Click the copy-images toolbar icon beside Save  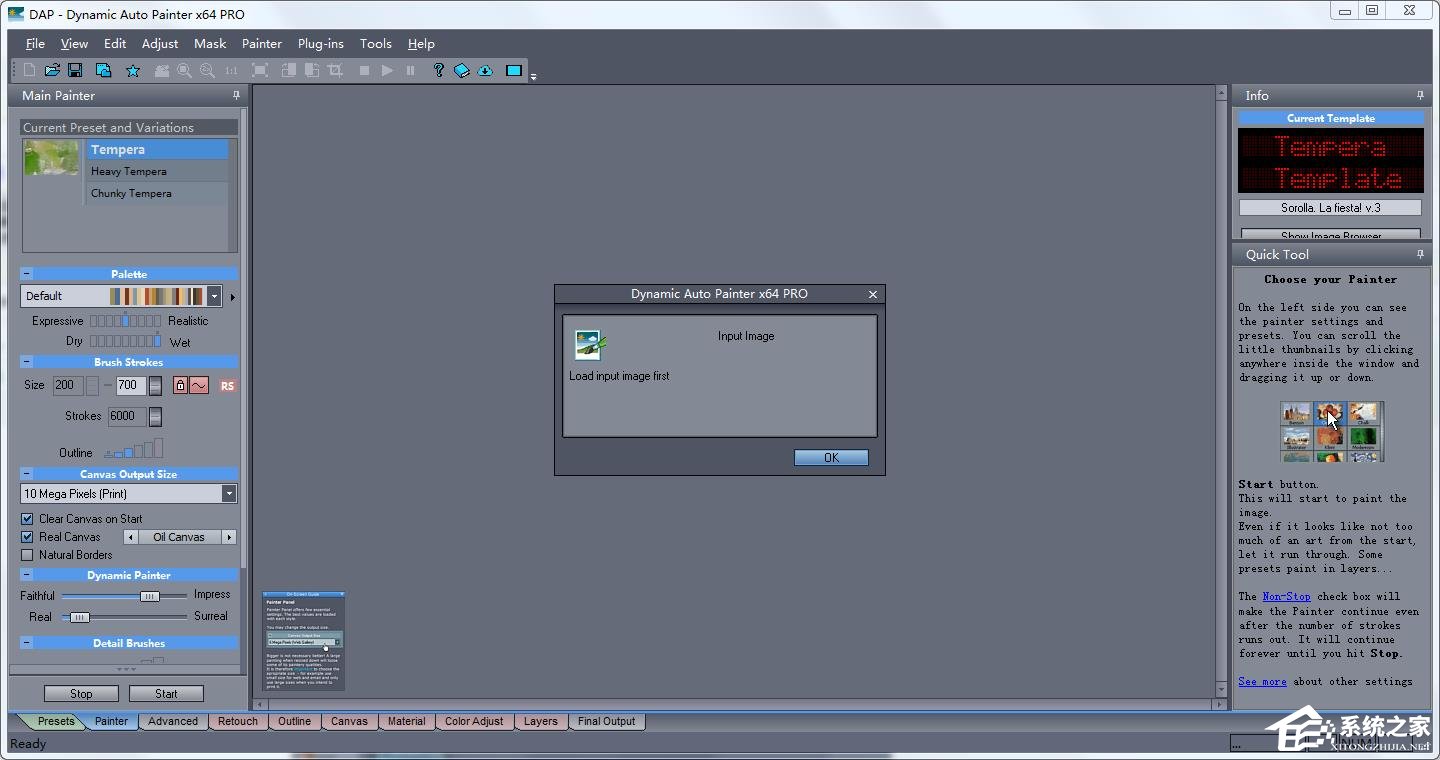(103, 70)
